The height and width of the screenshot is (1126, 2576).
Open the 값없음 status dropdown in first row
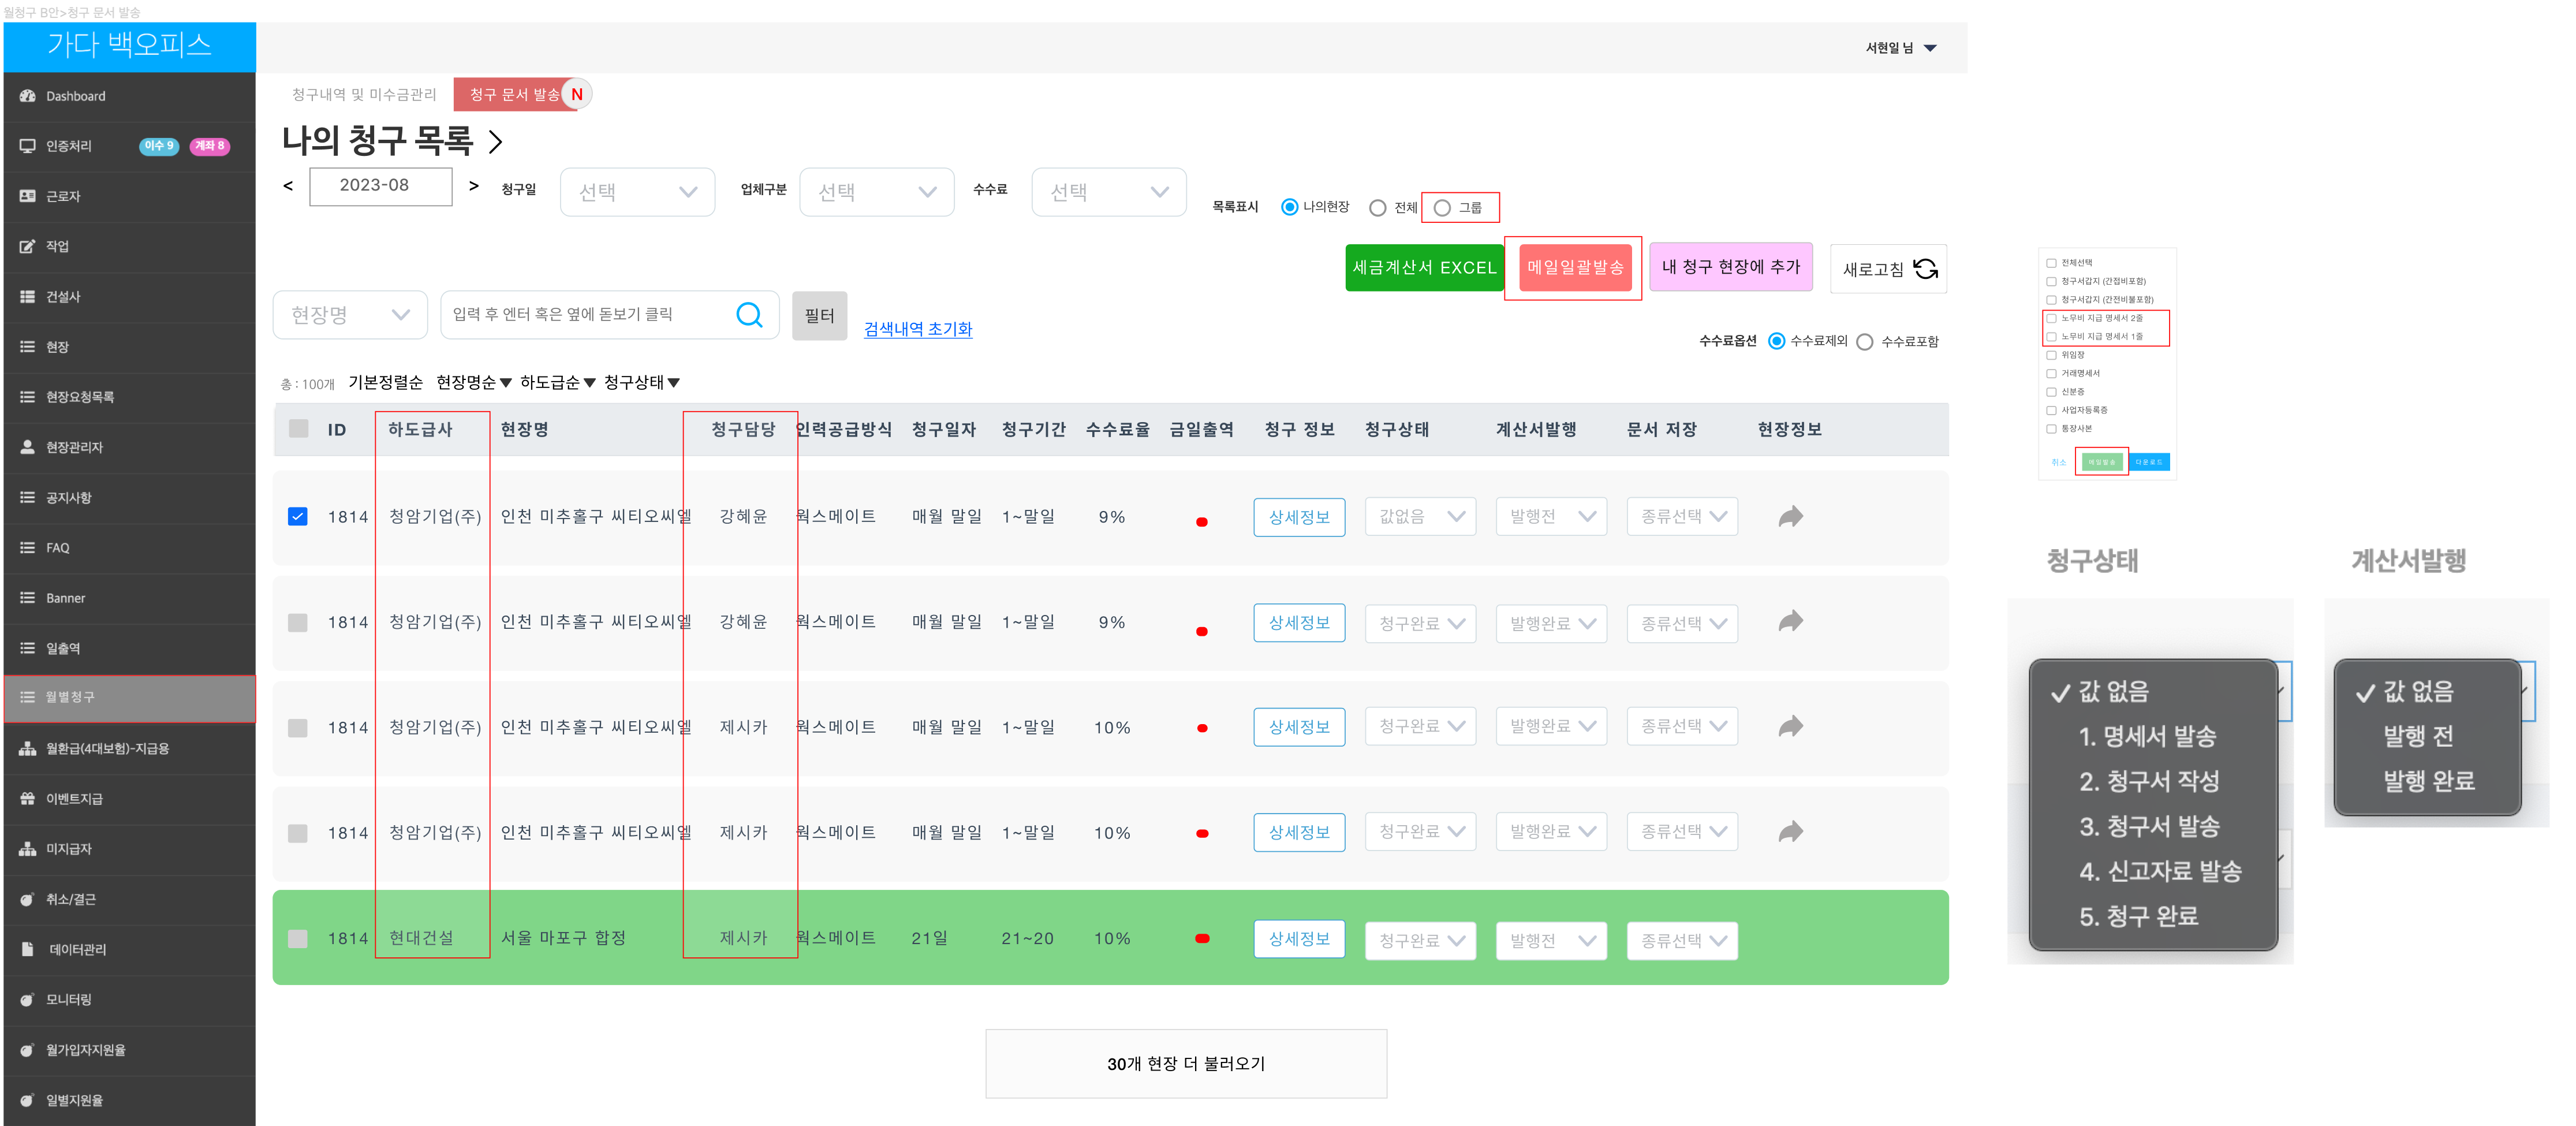coord(1420,516)
